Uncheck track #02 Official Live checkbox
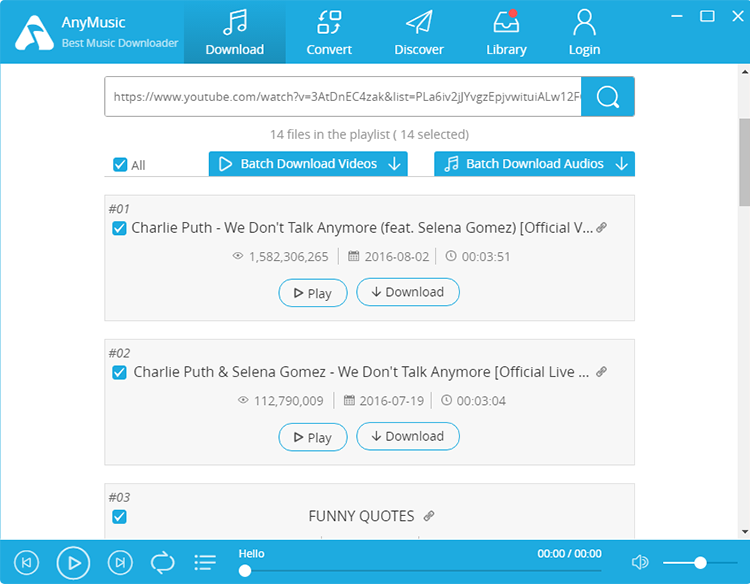750x584 pixels. click(120, 372)
